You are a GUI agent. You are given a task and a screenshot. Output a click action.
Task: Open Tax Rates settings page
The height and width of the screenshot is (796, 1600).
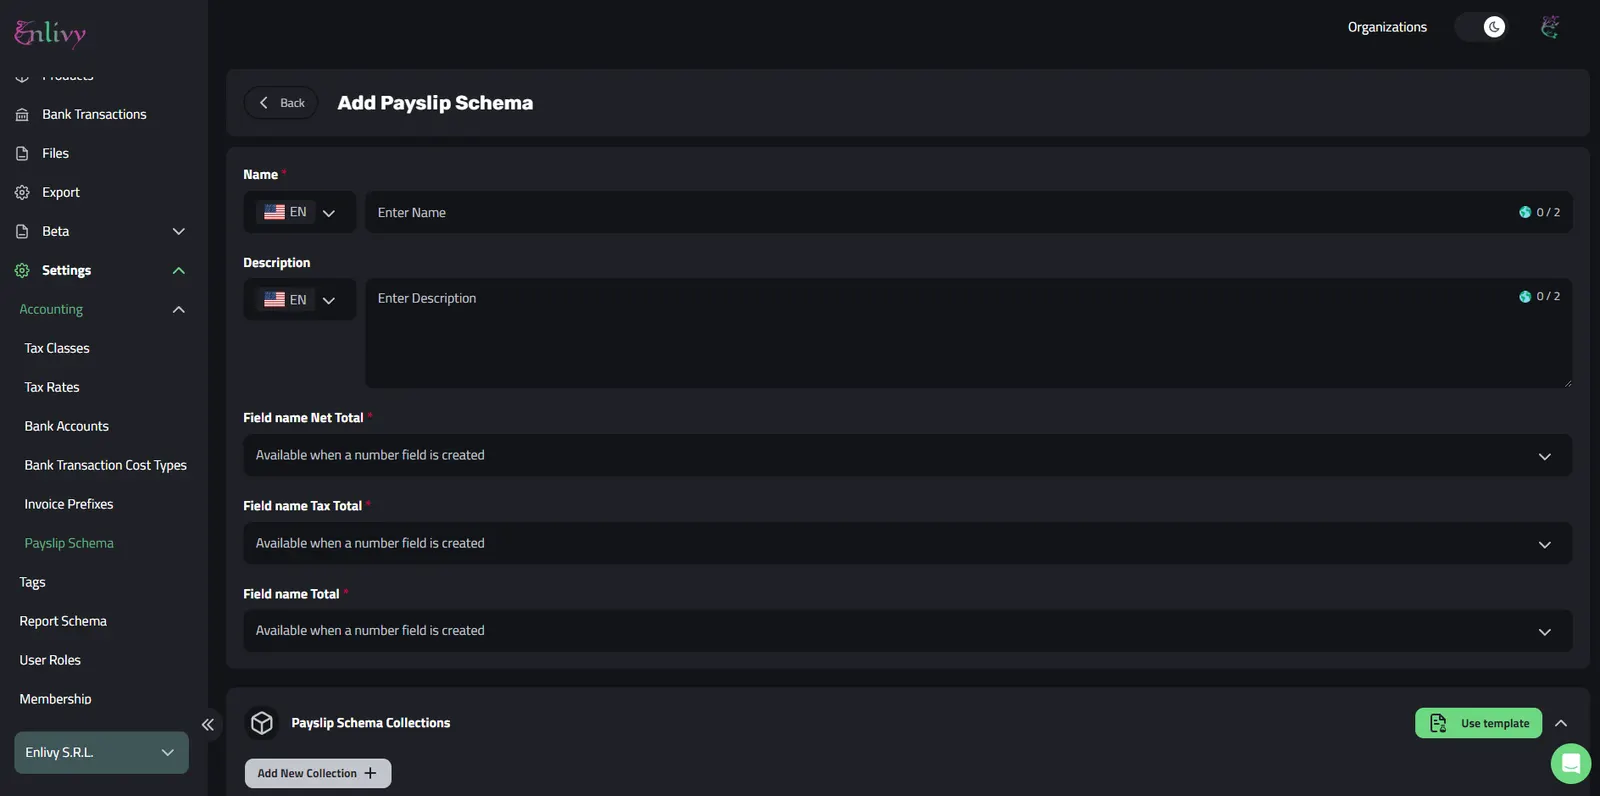pos(52,387)
